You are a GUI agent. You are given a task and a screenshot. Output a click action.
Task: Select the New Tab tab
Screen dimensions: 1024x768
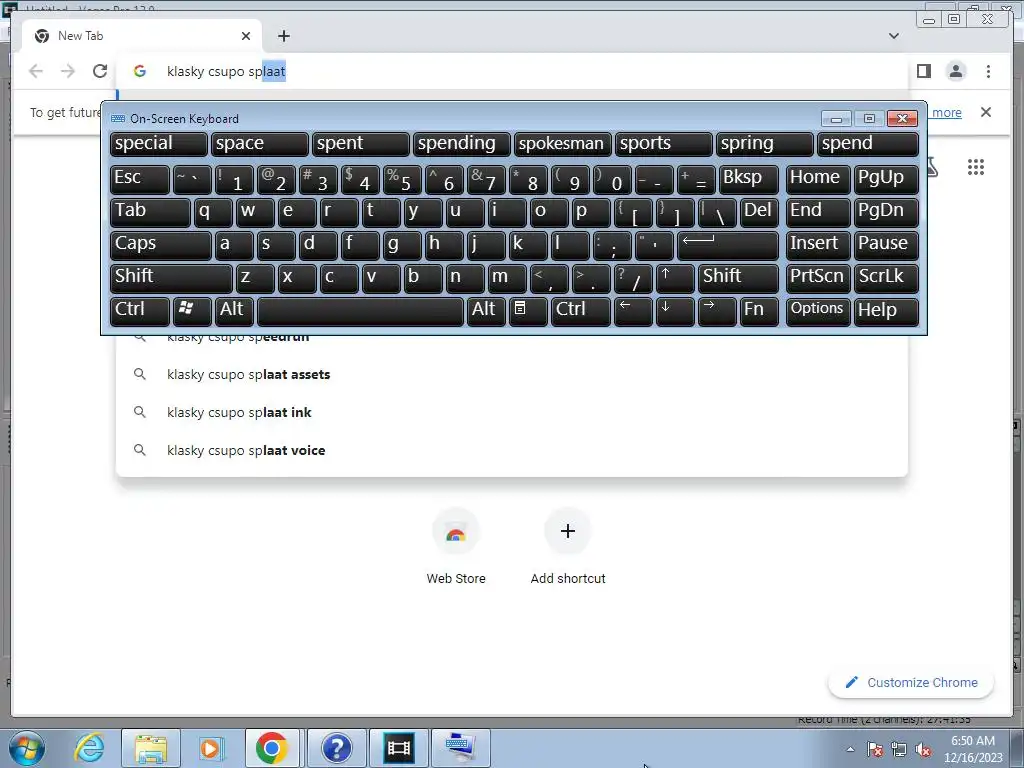pyautogui.click(x=142, y=36)
